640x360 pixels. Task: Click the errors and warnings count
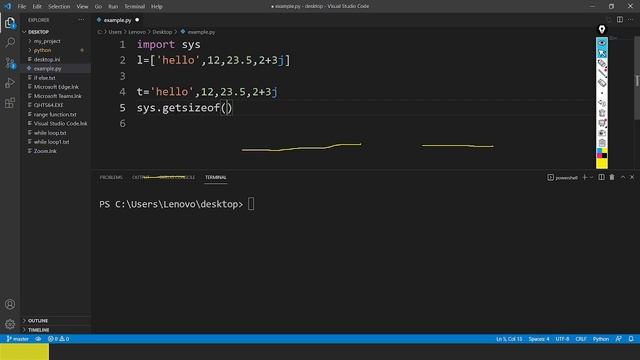(58, 339)
